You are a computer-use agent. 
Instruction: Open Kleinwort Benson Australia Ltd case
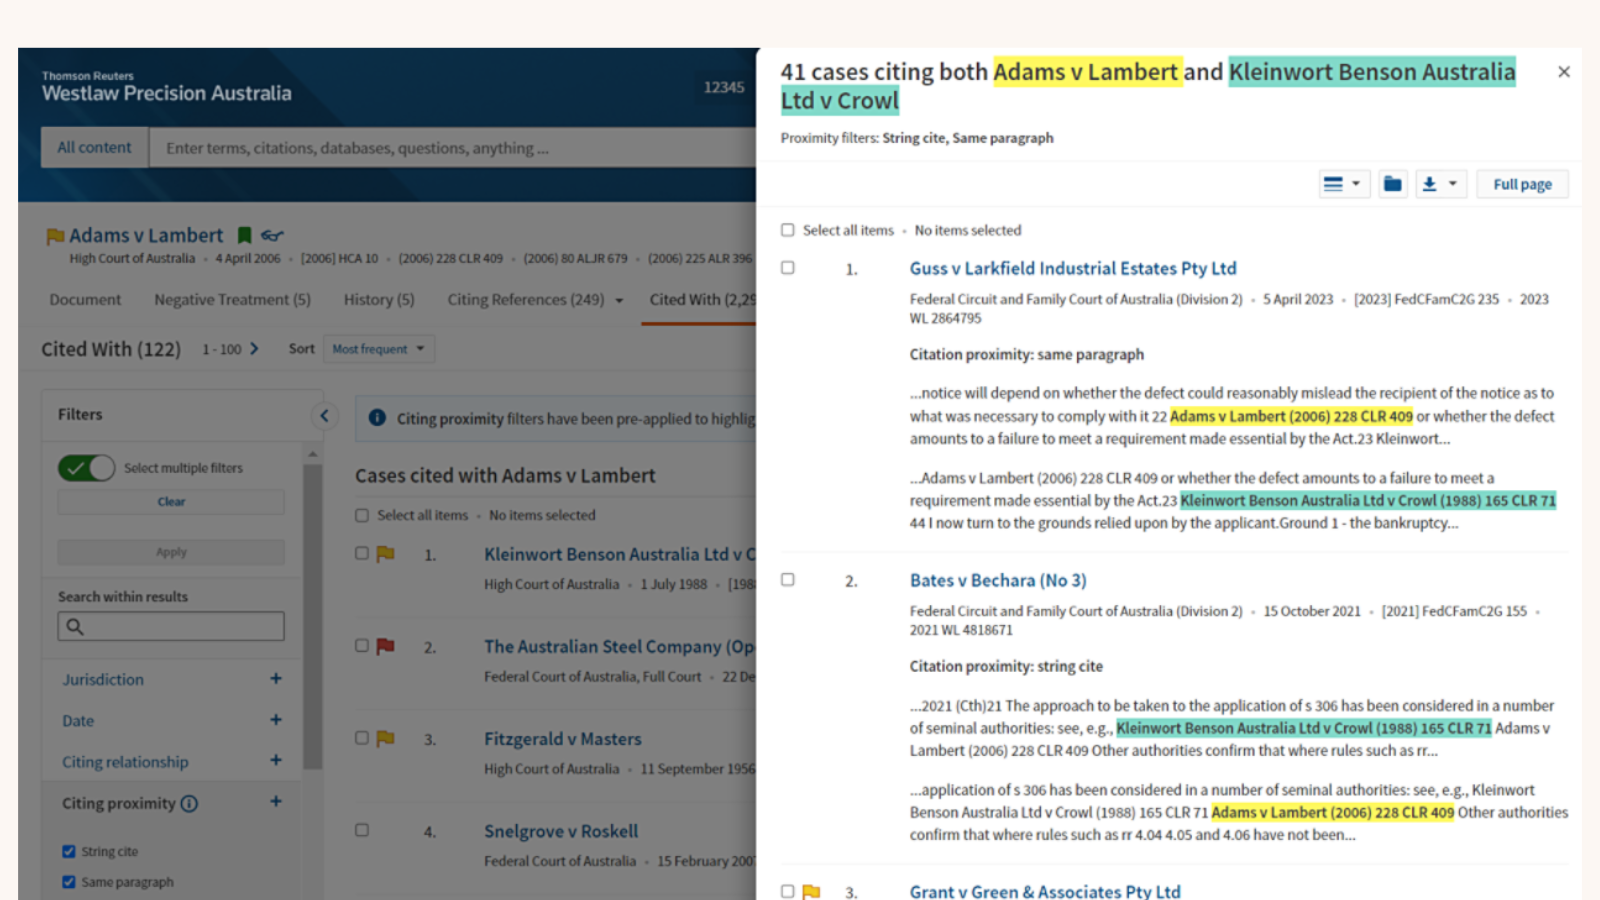(x=620, y=554)
